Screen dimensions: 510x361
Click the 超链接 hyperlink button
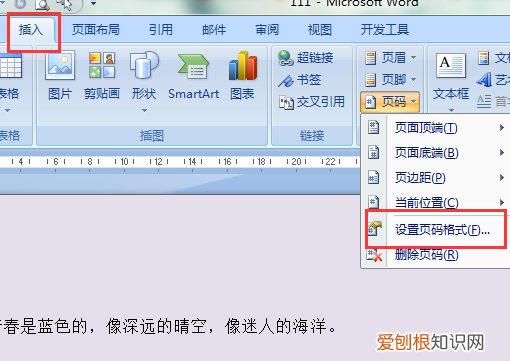pyautogui.click(x=306, y=58)
